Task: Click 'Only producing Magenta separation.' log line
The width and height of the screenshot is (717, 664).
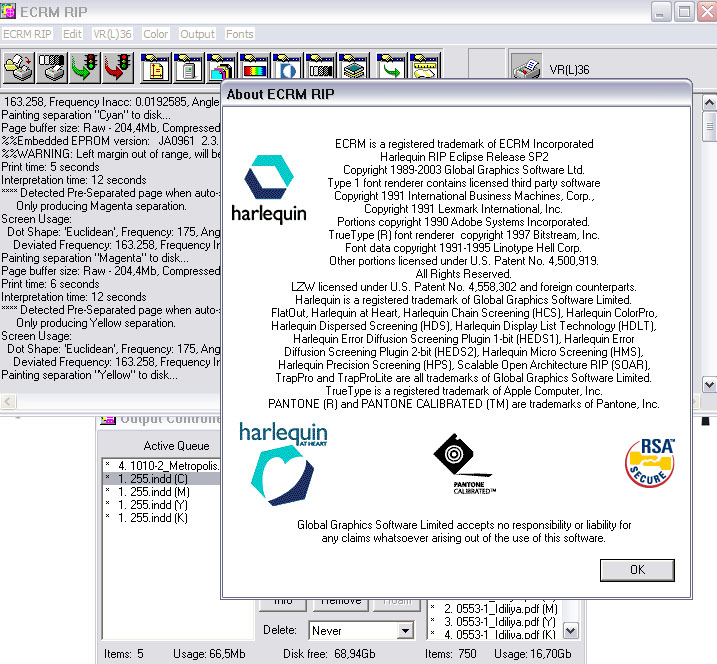Action: pos(101,206)
